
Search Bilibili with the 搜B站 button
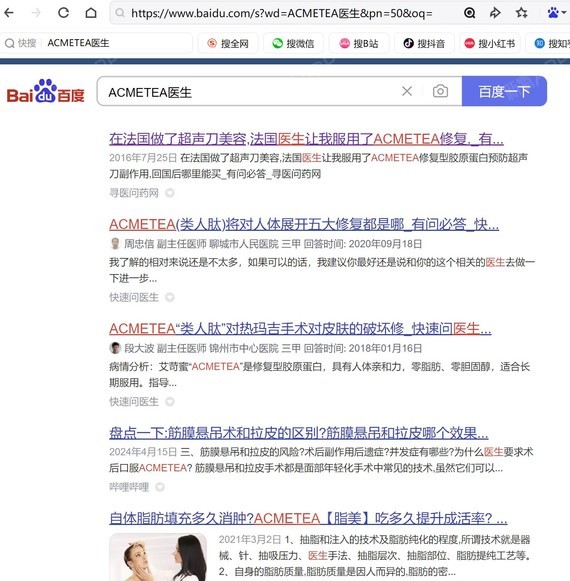pos(359,43)
